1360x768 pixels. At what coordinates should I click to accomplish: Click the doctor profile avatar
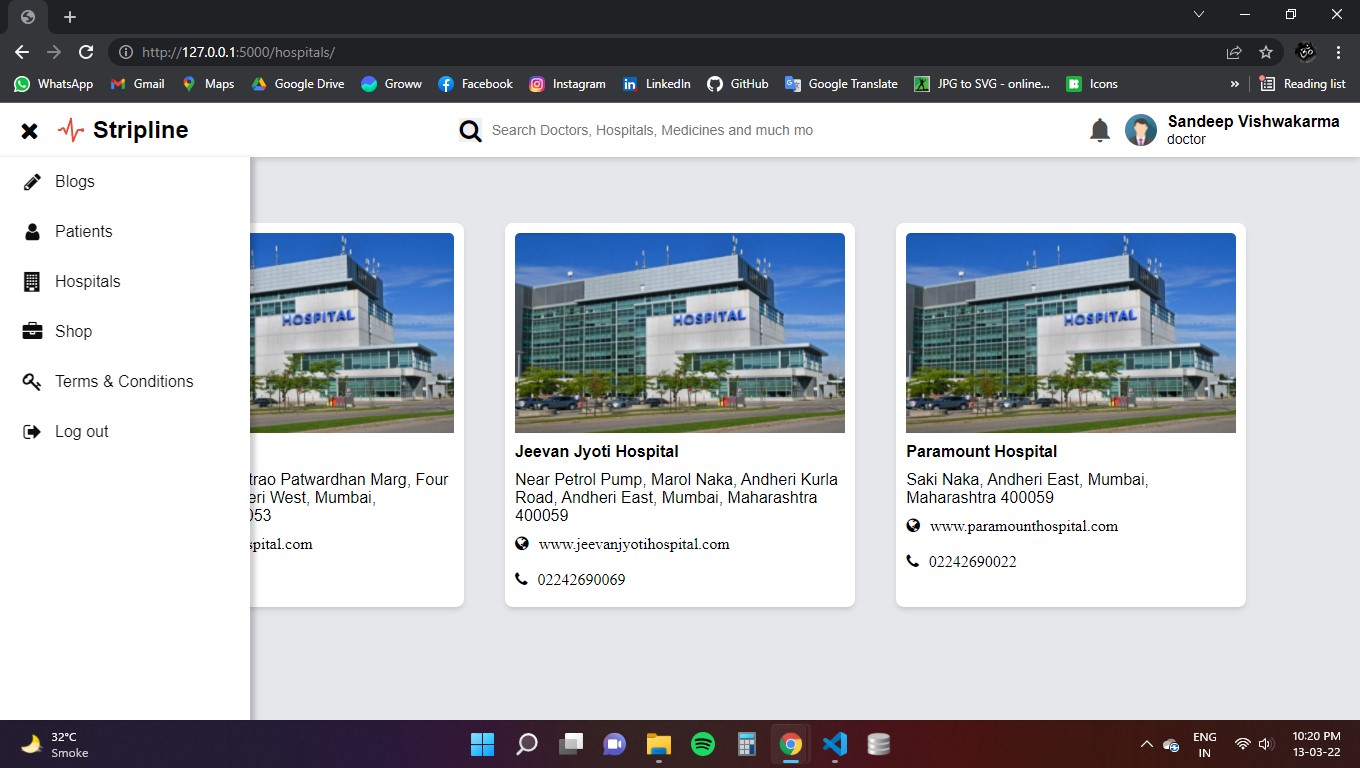[1141, 130]
